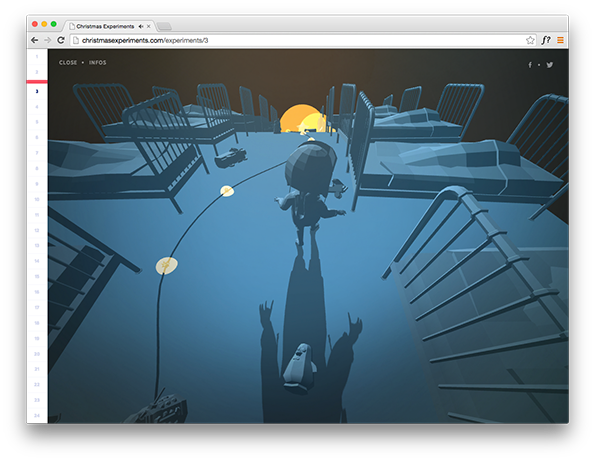Click the orange sun on the horizon
This screenshot has width=595, height=461.
click(302, 119)
